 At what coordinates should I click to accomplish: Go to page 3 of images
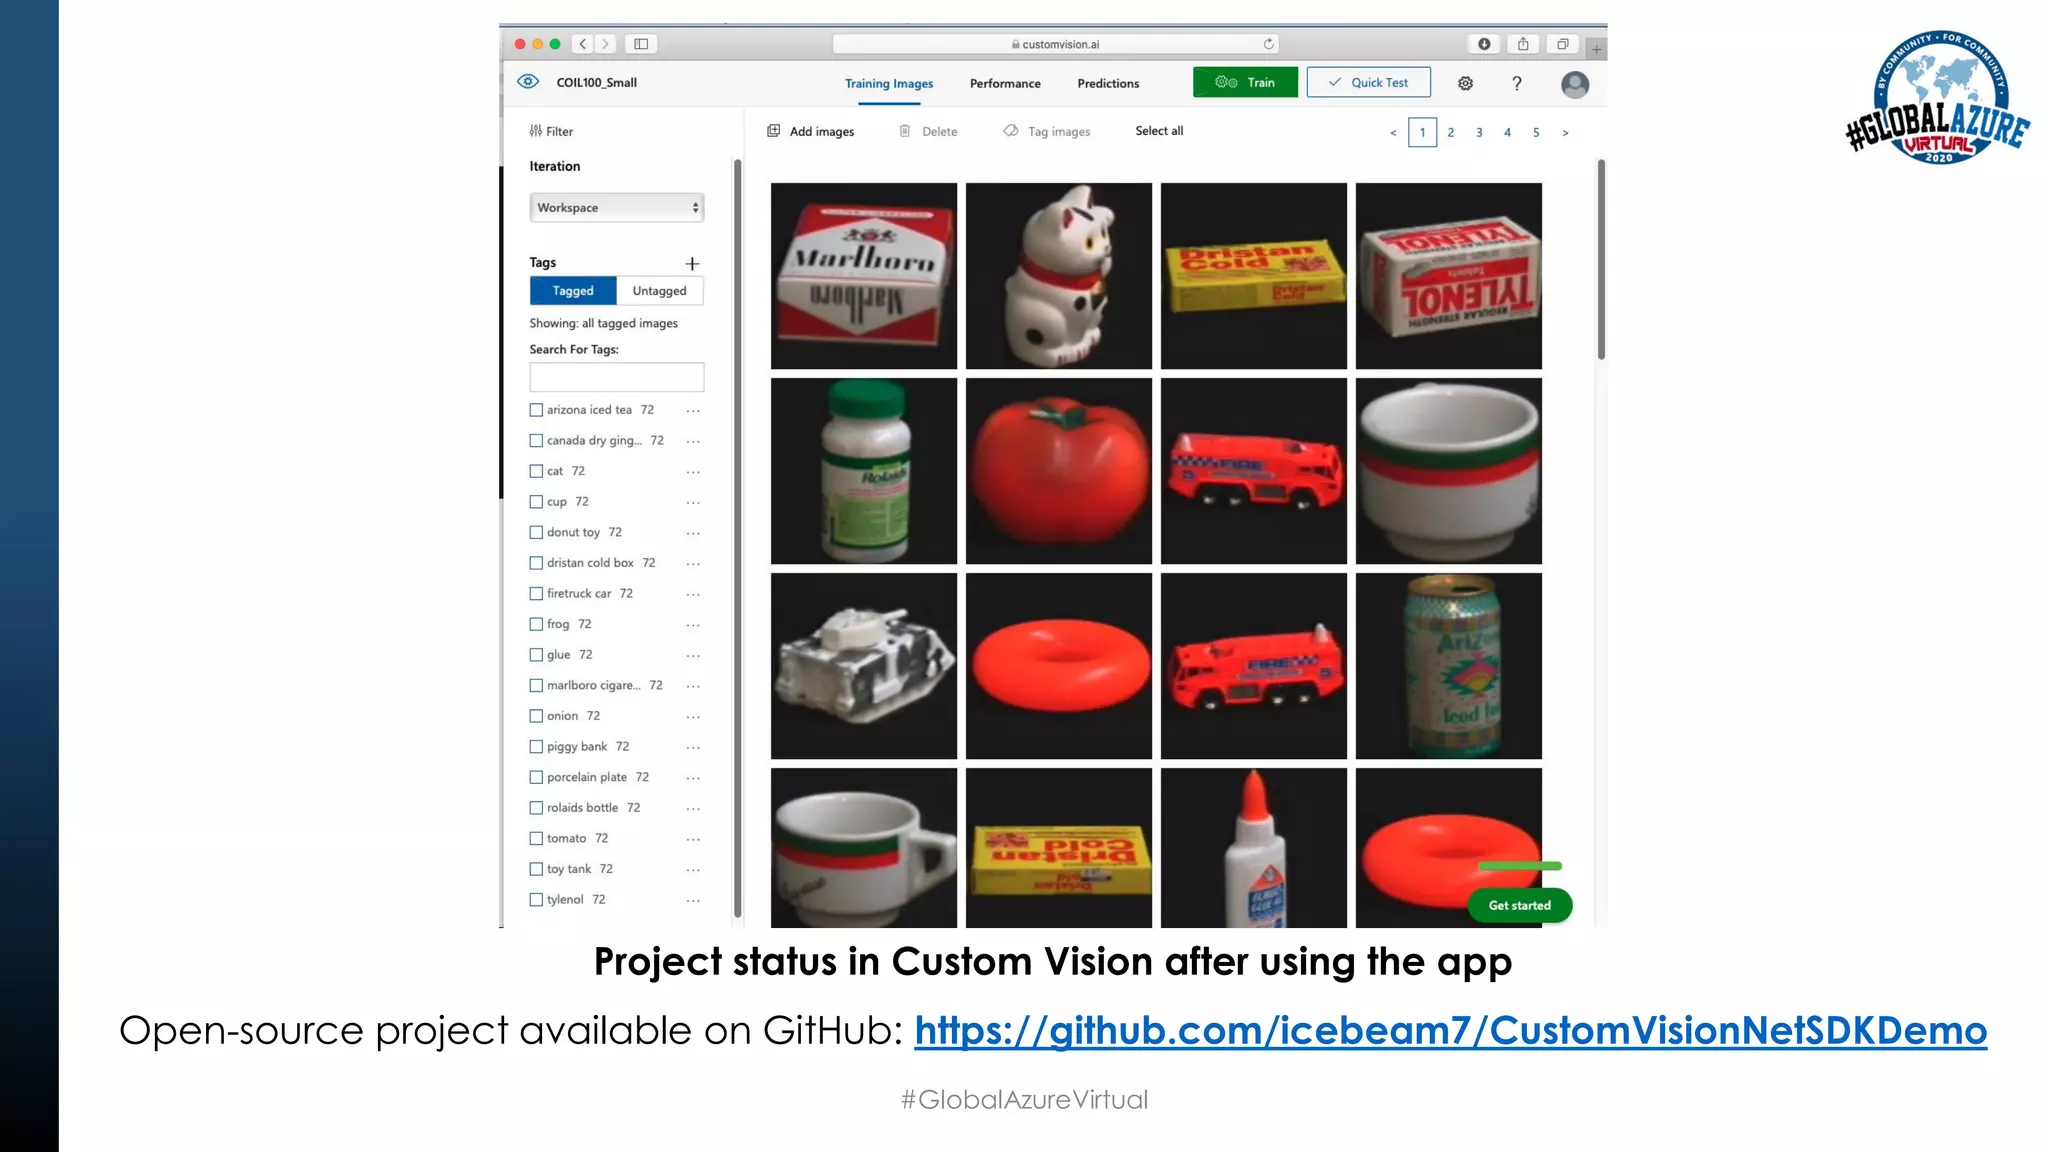point(1479,132)
